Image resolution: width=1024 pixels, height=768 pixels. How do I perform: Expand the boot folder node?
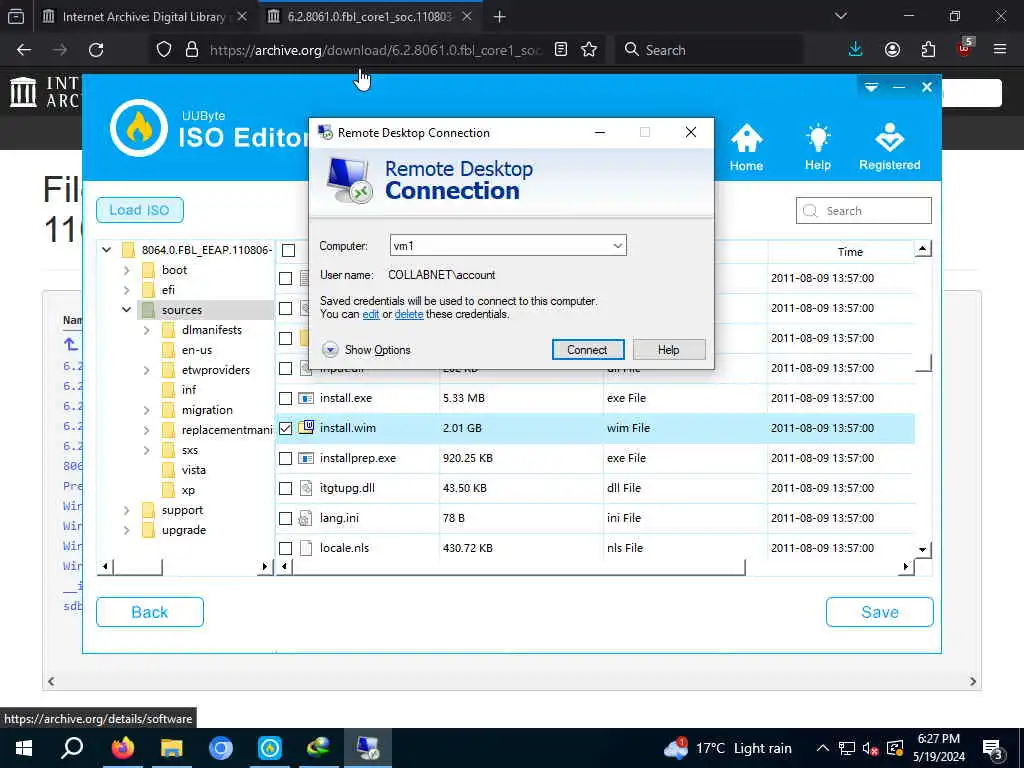tap(127, 270)
